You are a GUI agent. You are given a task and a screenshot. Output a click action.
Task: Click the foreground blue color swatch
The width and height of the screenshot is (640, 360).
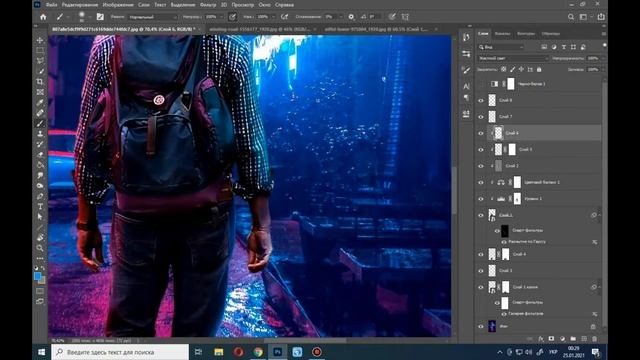click(x=37, y=276)
